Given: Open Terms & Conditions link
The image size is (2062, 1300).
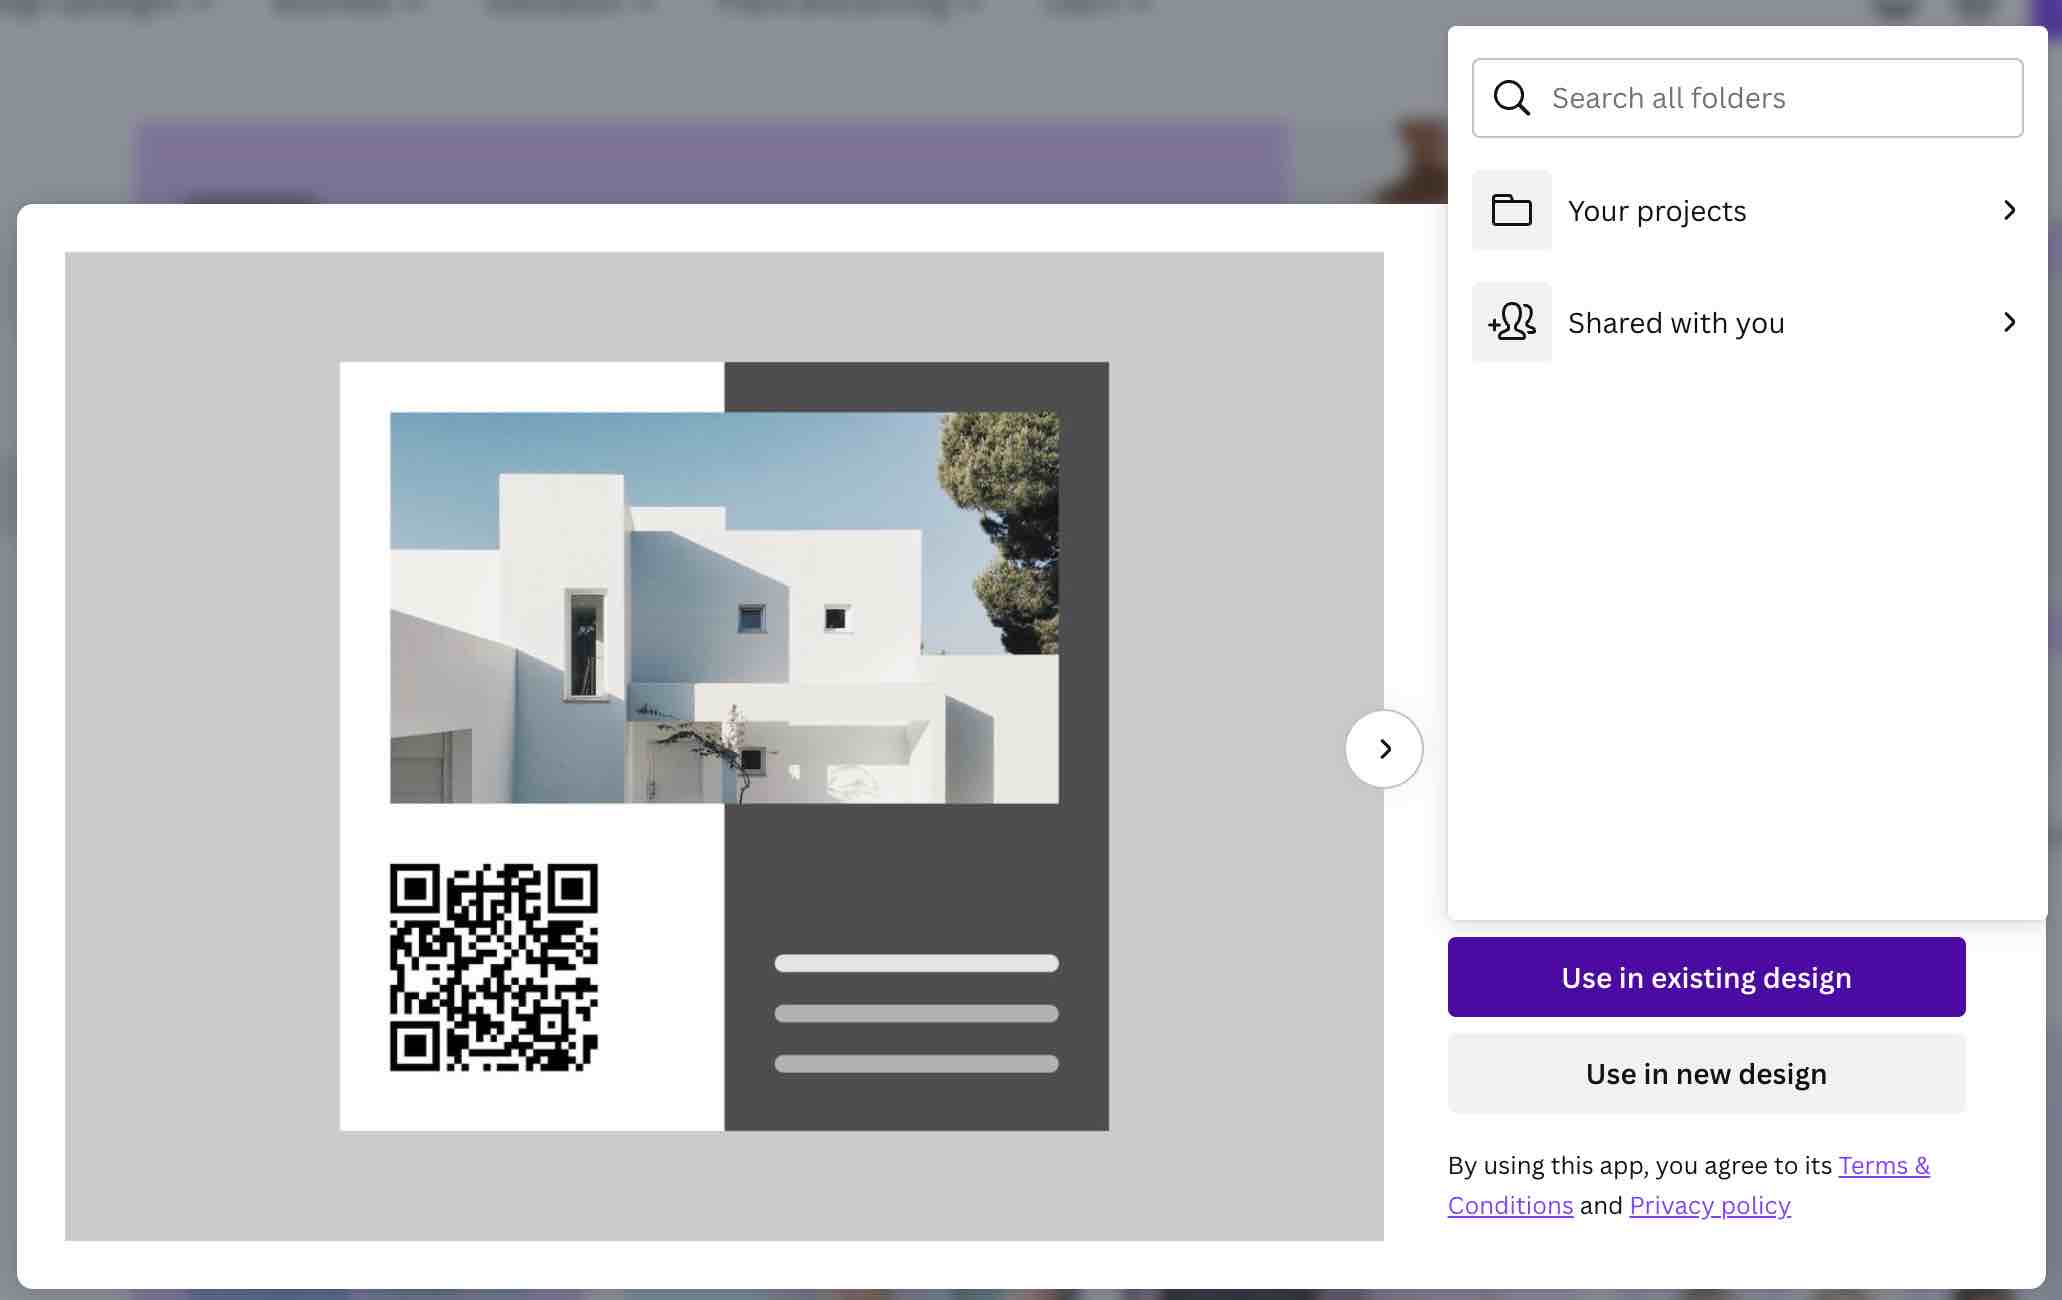Looking at the screenshot, I should coord(1689,1183).
